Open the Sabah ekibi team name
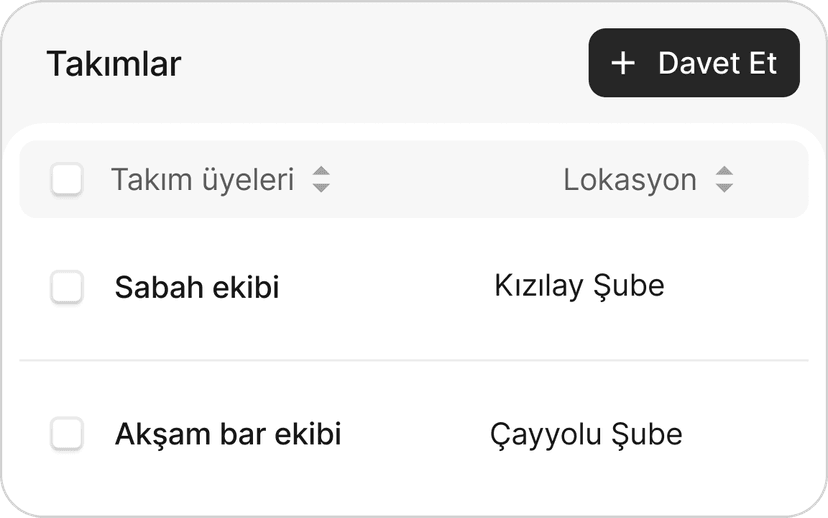The image size is (828, 518). point(197,288)
